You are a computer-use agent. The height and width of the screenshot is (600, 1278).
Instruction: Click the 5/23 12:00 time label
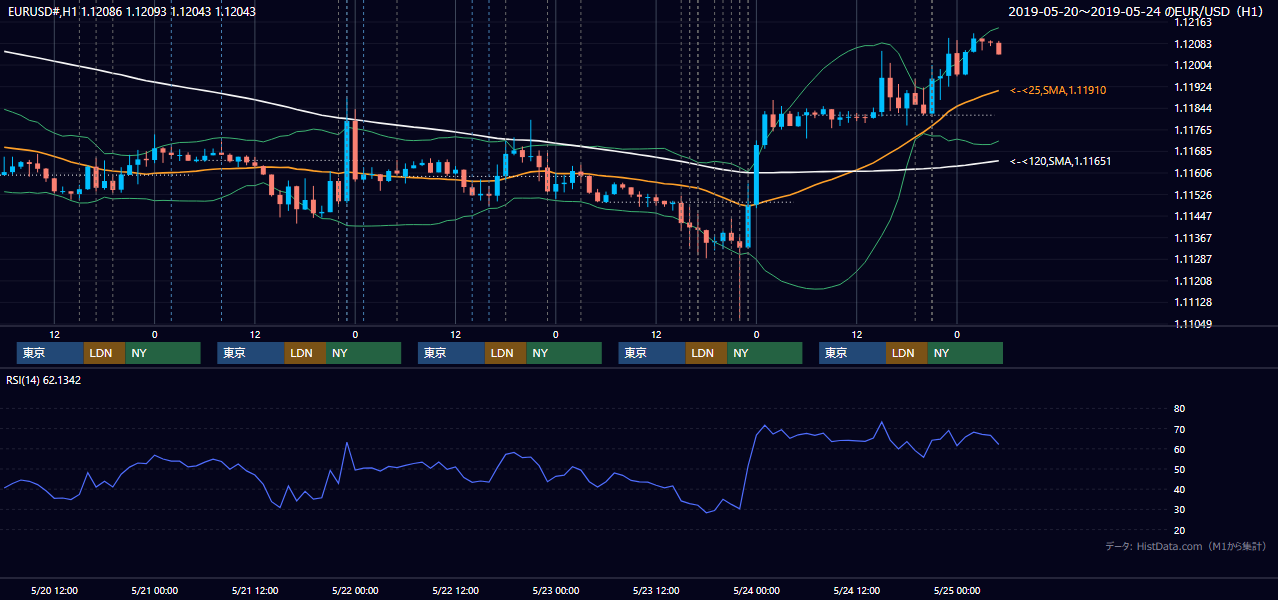coord(656,590)
